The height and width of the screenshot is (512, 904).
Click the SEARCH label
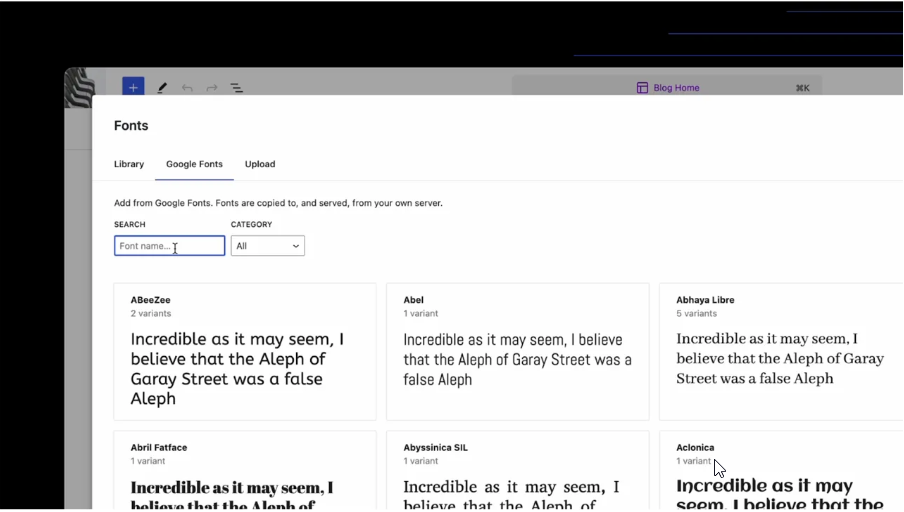coord(130,224)
